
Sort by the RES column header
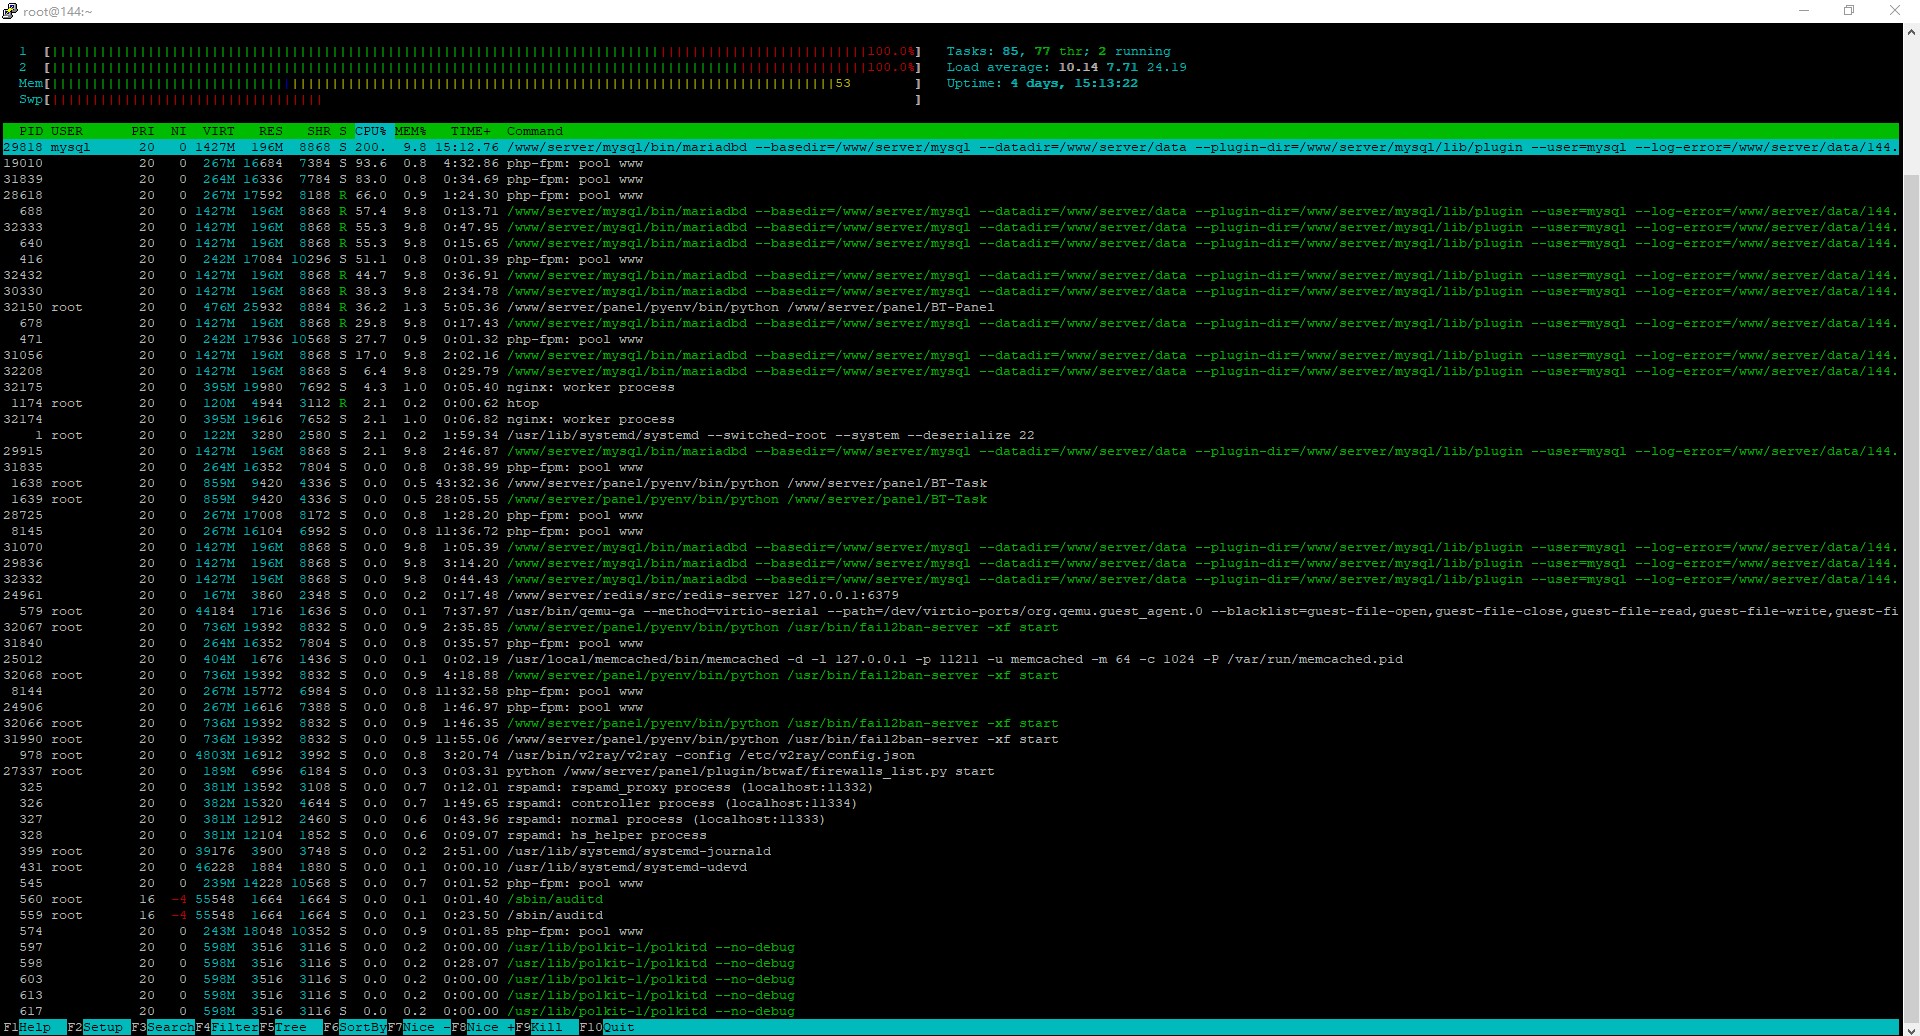(271, 131)
